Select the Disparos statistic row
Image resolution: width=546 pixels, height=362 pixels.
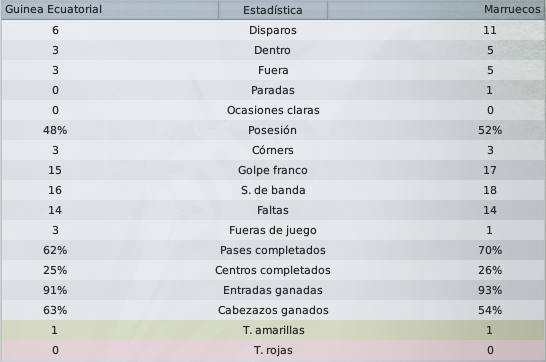[273, 30]
